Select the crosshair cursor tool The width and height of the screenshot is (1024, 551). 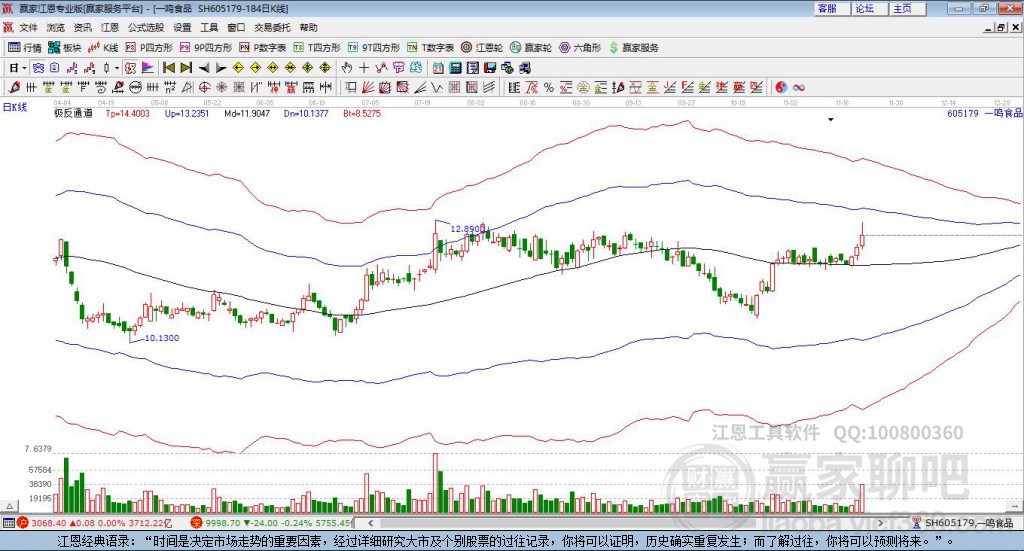(364, 68)
